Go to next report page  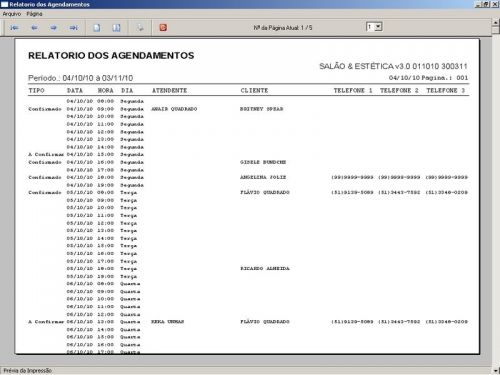[x=54, y=28]
